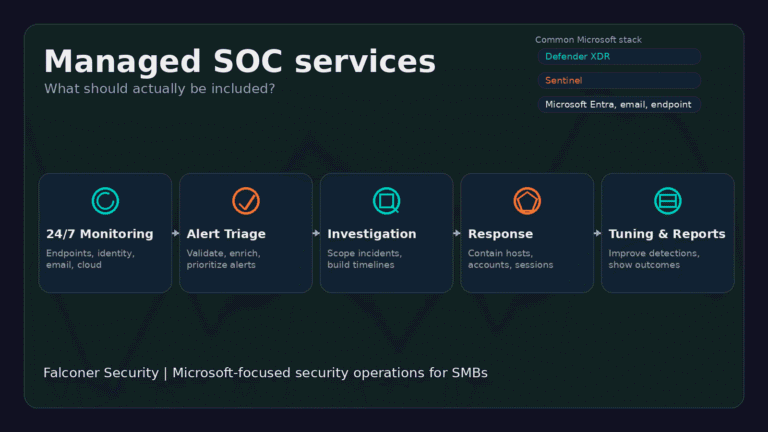Select the Defender XDR pill
The image size is (768, 432).
[x=619, y=56]
